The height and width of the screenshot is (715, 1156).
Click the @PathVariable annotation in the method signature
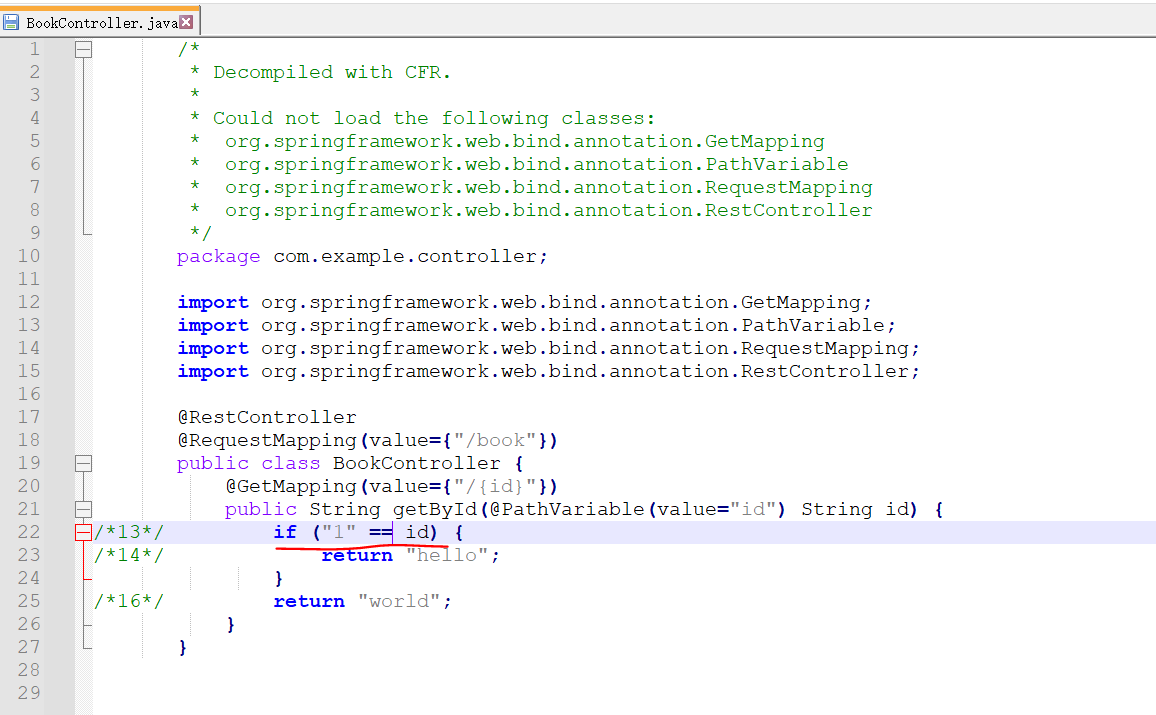coord(566,509)
